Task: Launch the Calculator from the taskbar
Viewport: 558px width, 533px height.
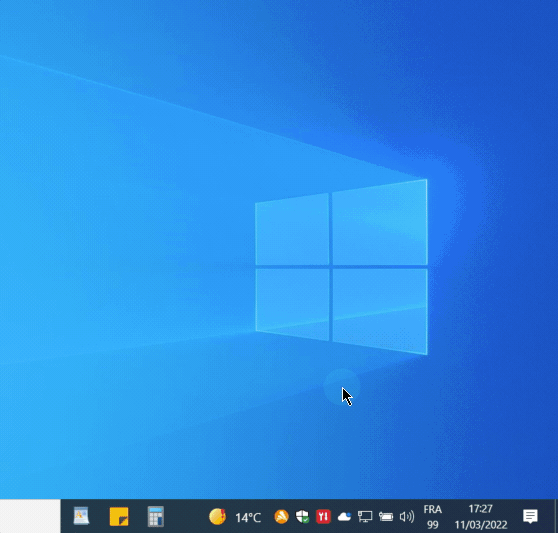Action: [156, 516]
